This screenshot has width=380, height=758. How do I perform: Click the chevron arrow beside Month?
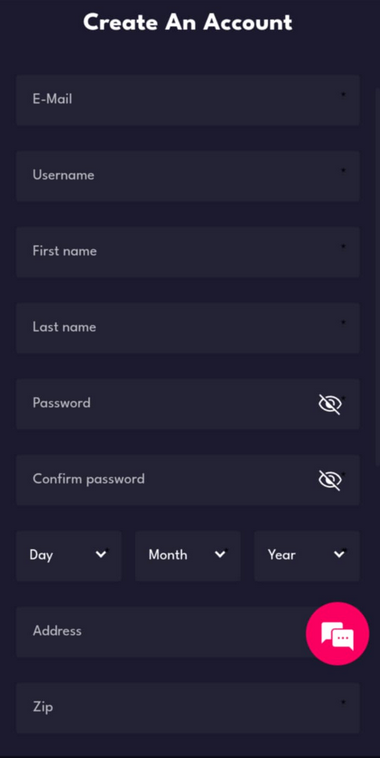click(220, 554)
